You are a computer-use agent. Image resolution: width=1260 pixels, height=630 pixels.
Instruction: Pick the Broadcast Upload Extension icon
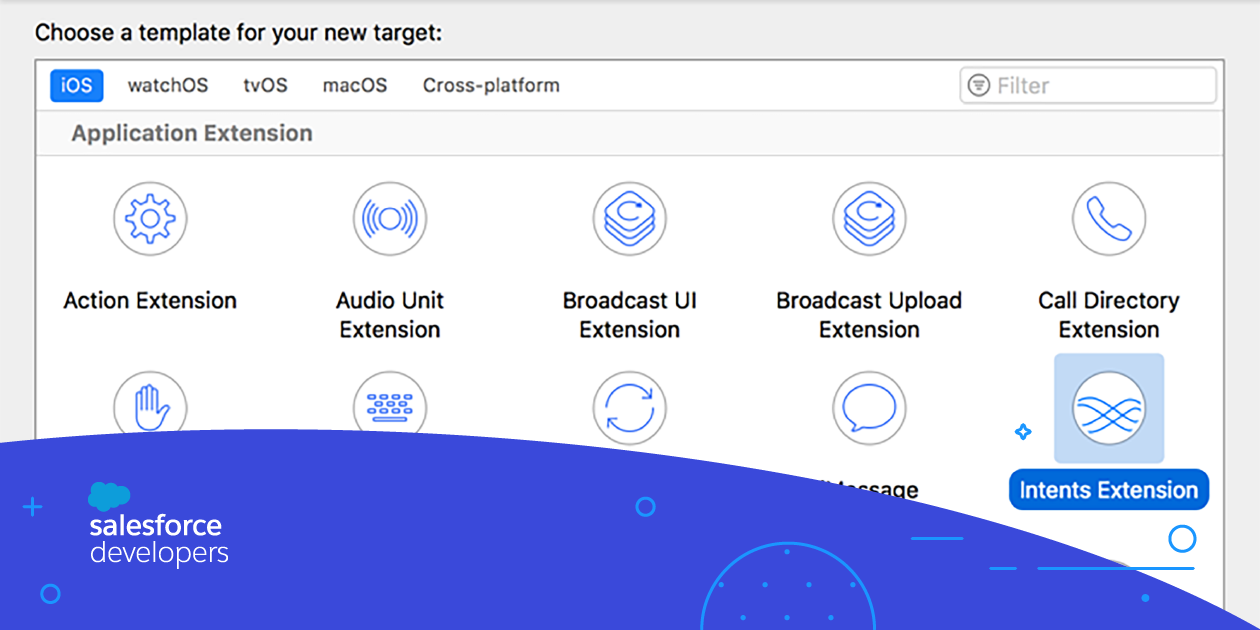tap(870, 219)
